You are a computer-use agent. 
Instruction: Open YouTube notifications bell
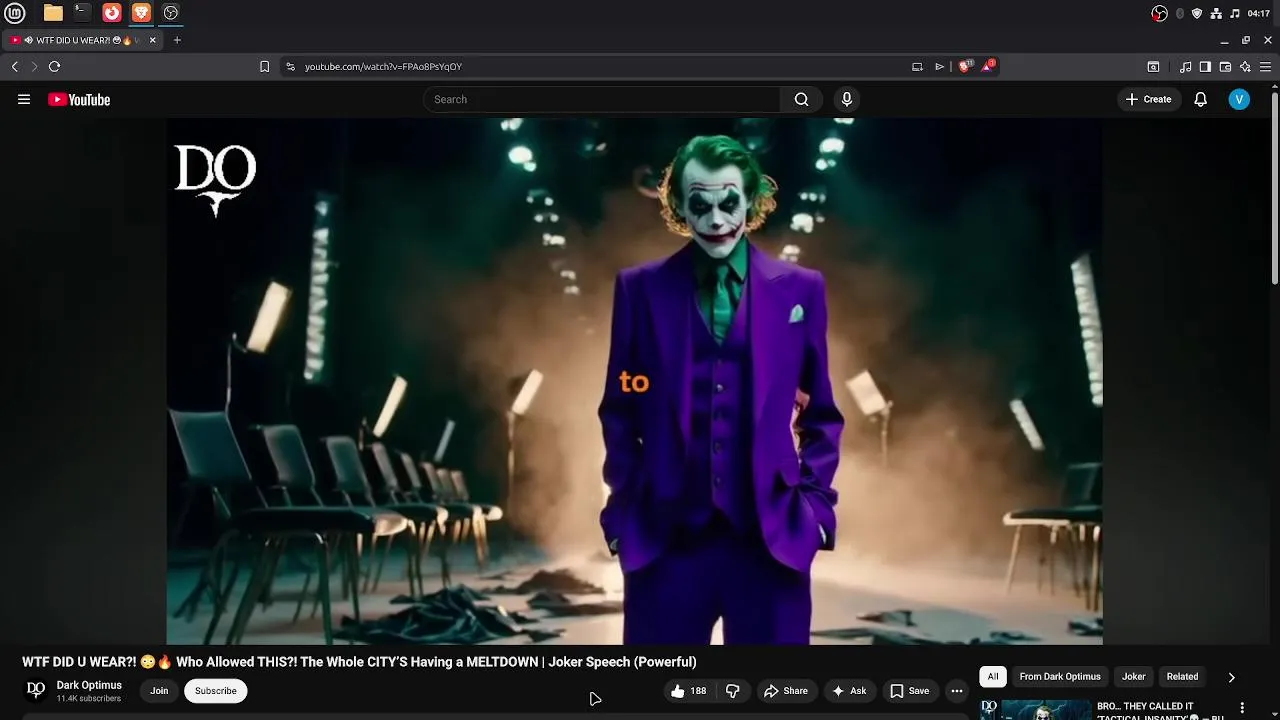[1201, 99]
